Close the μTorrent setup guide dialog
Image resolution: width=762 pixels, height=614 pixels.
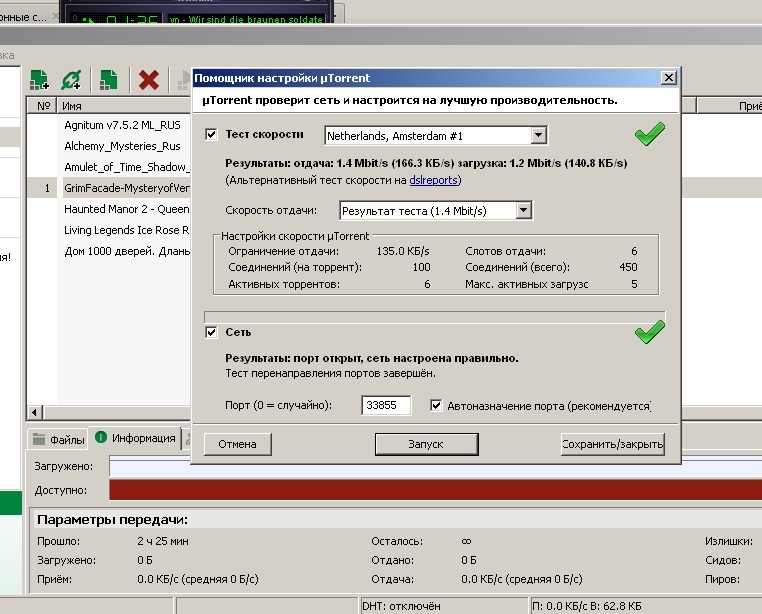669,78
